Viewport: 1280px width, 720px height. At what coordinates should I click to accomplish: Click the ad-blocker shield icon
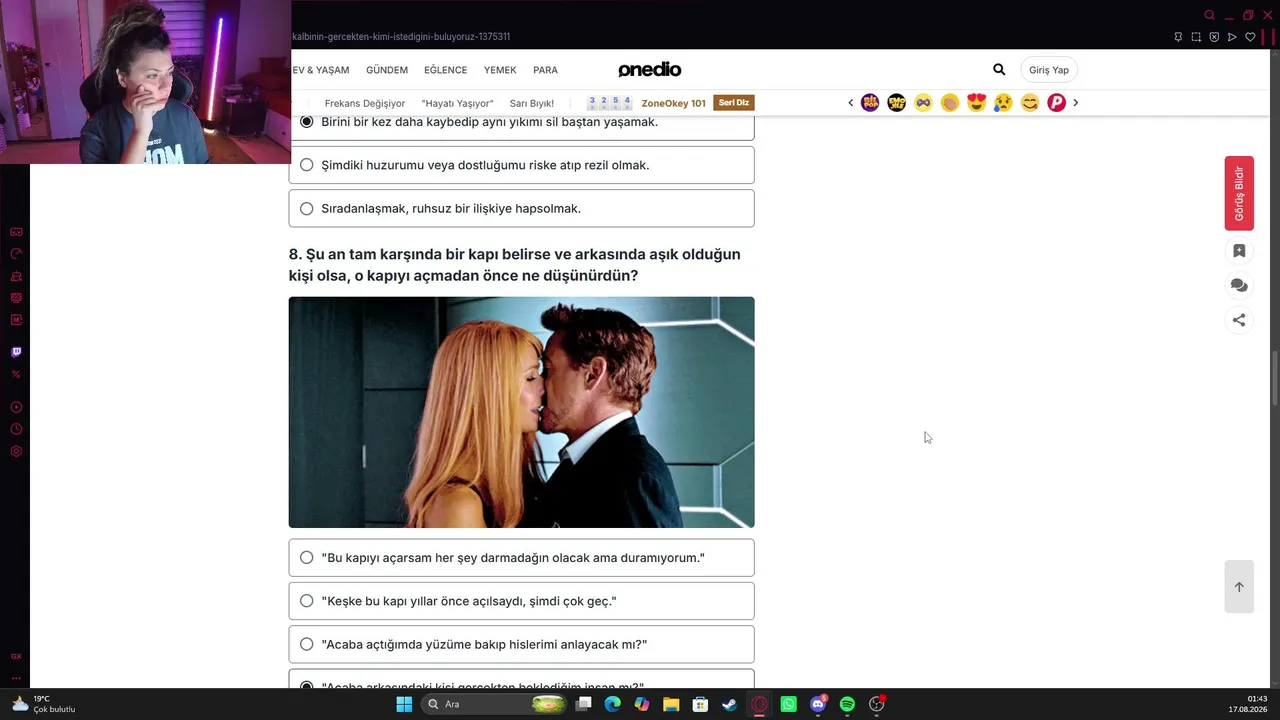click(x=1214, y=37)
